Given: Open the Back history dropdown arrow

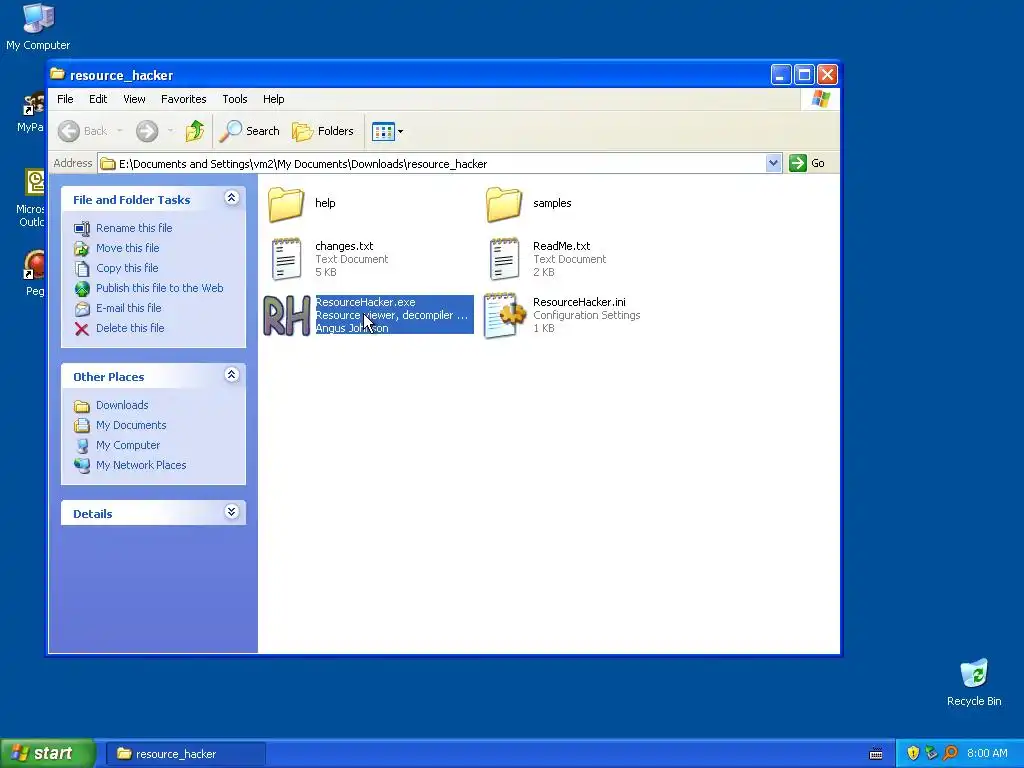Looking at the screenshot, I should click(x=120, y=131).
